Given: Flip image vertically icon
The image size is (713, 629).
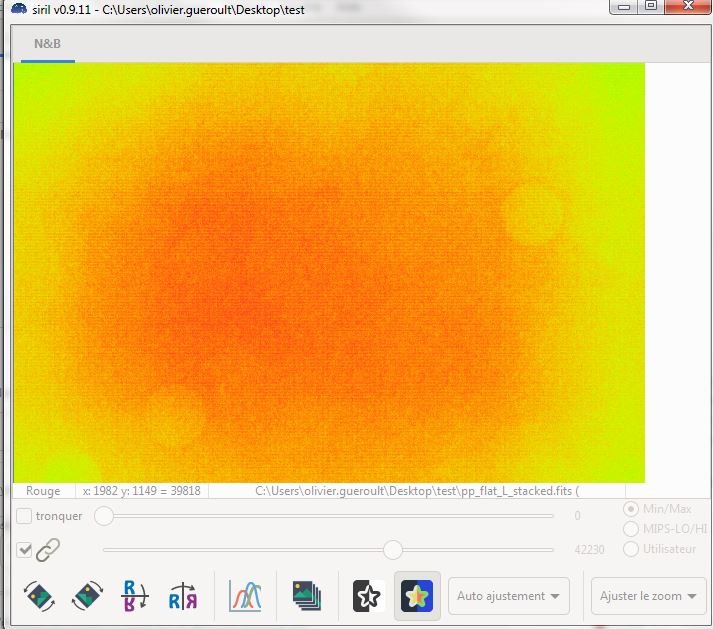Looking at the screenshot, I should (135, 596).
